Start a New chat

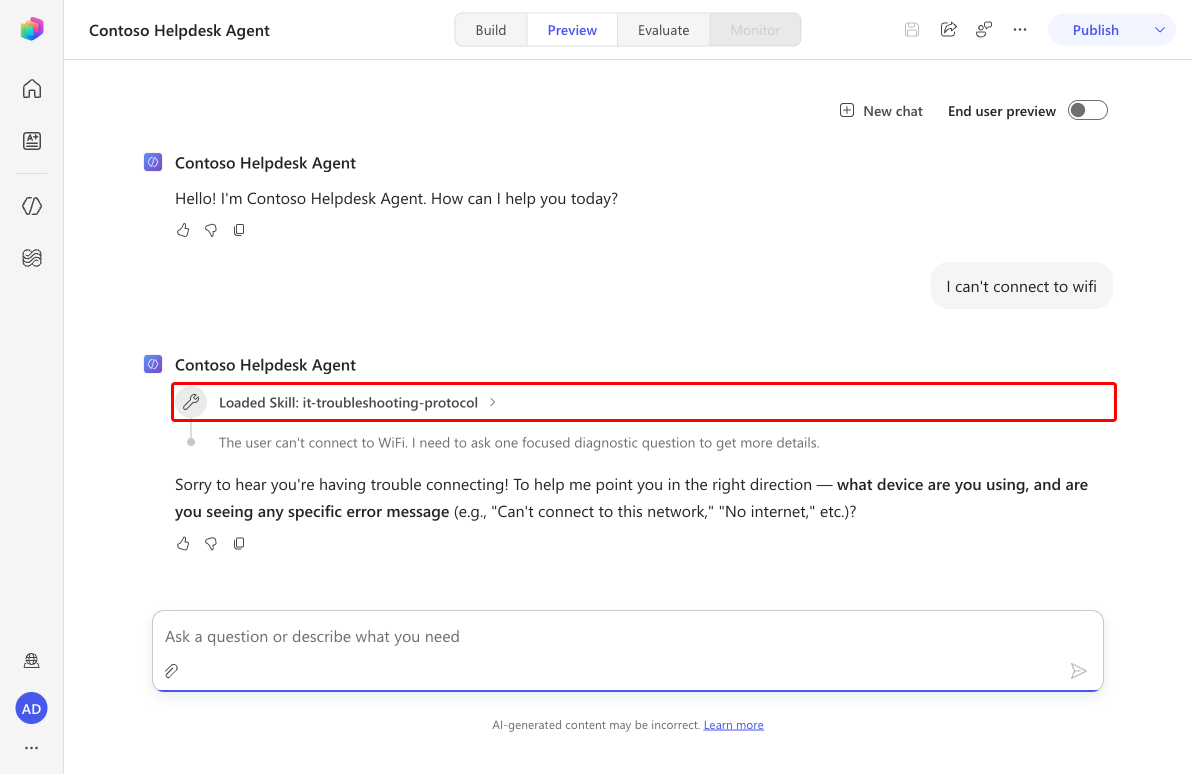(881, 111)
